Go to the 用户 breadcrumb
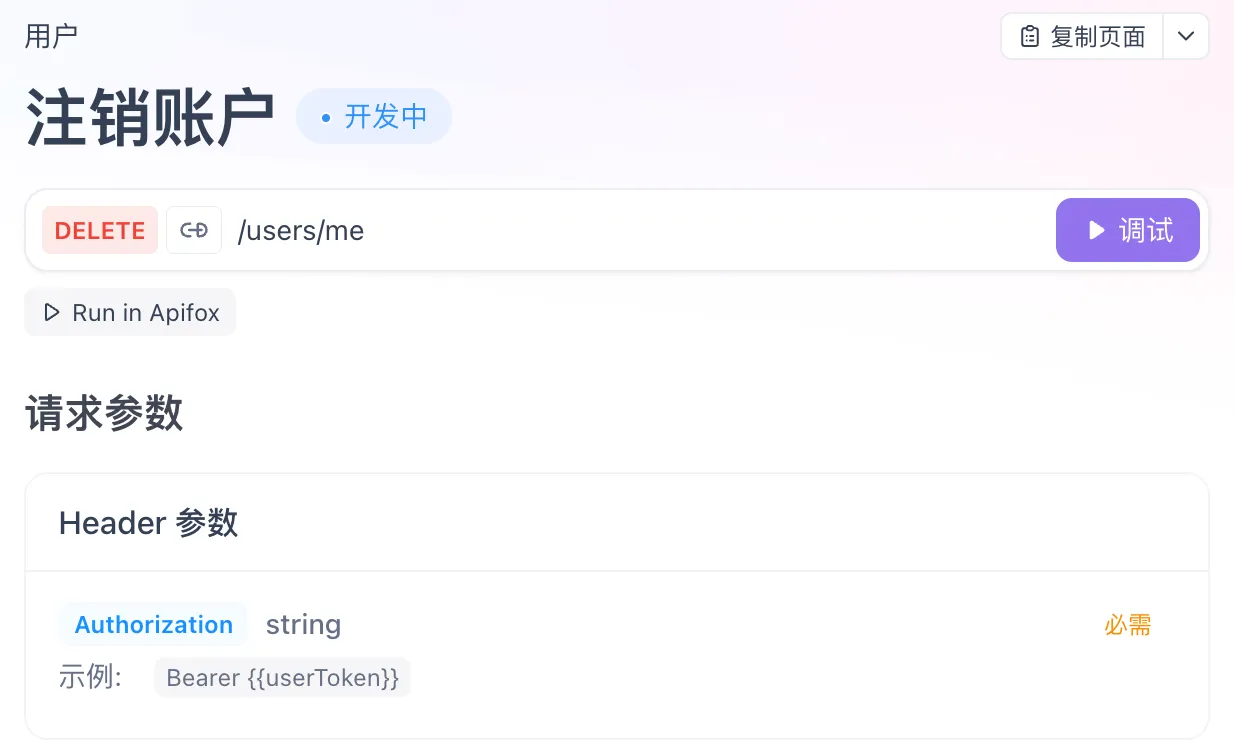The height and width of the screenshot is (754, 1234). pos(51,36)
